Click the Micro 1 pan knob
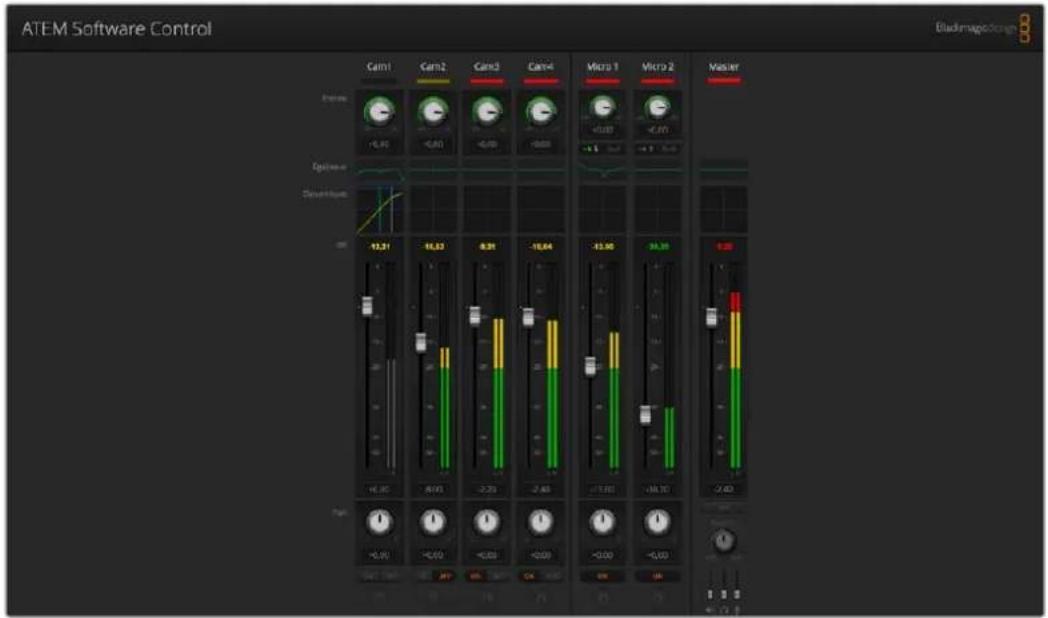The width and height of the screenshot is (1048, 618). (x=602, y=522)
